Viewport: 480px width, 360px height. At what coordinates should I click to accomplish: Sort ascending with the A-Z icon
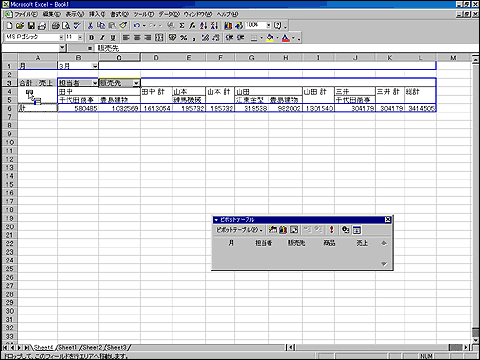203,26
